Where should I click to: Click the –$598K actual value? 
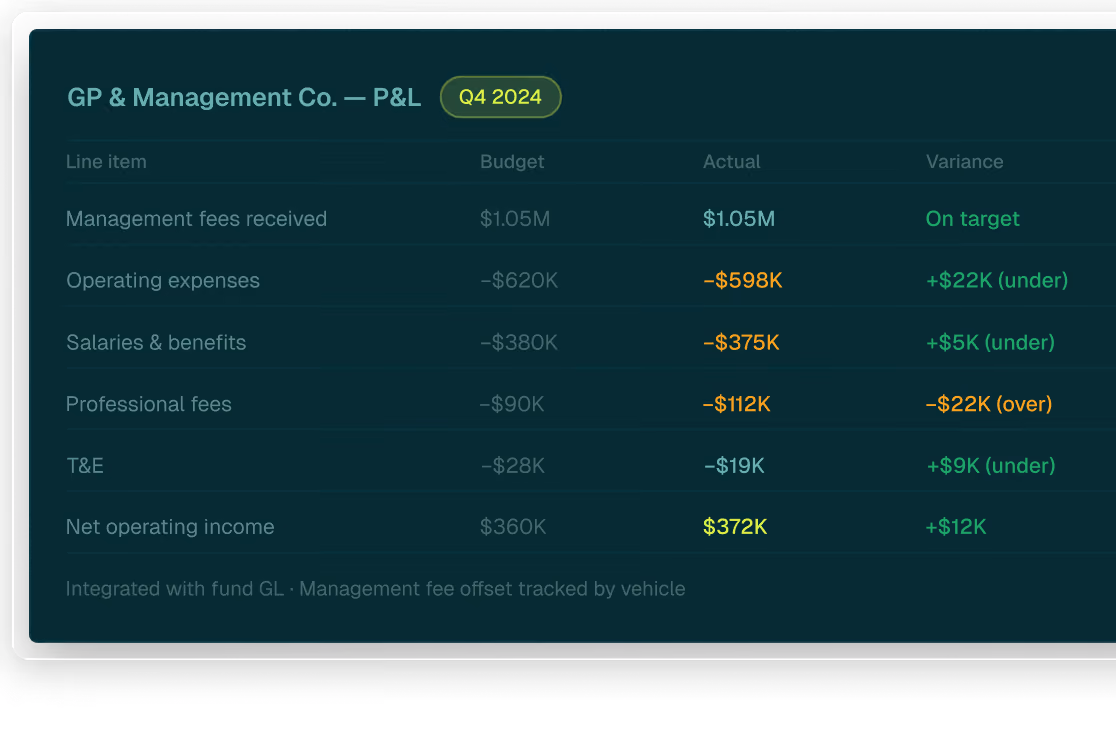(742, 280)
